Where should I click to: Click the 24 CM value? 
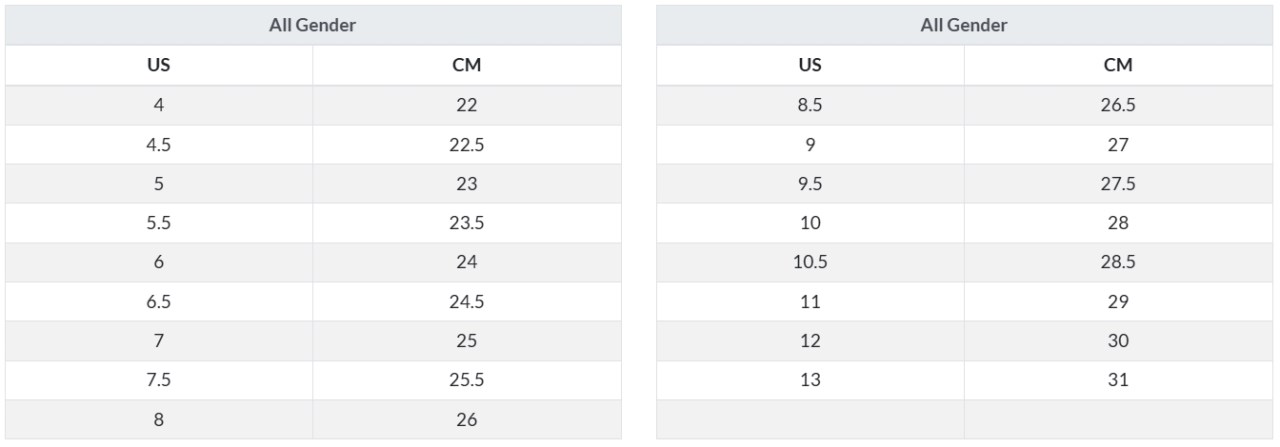coord(467,262)
